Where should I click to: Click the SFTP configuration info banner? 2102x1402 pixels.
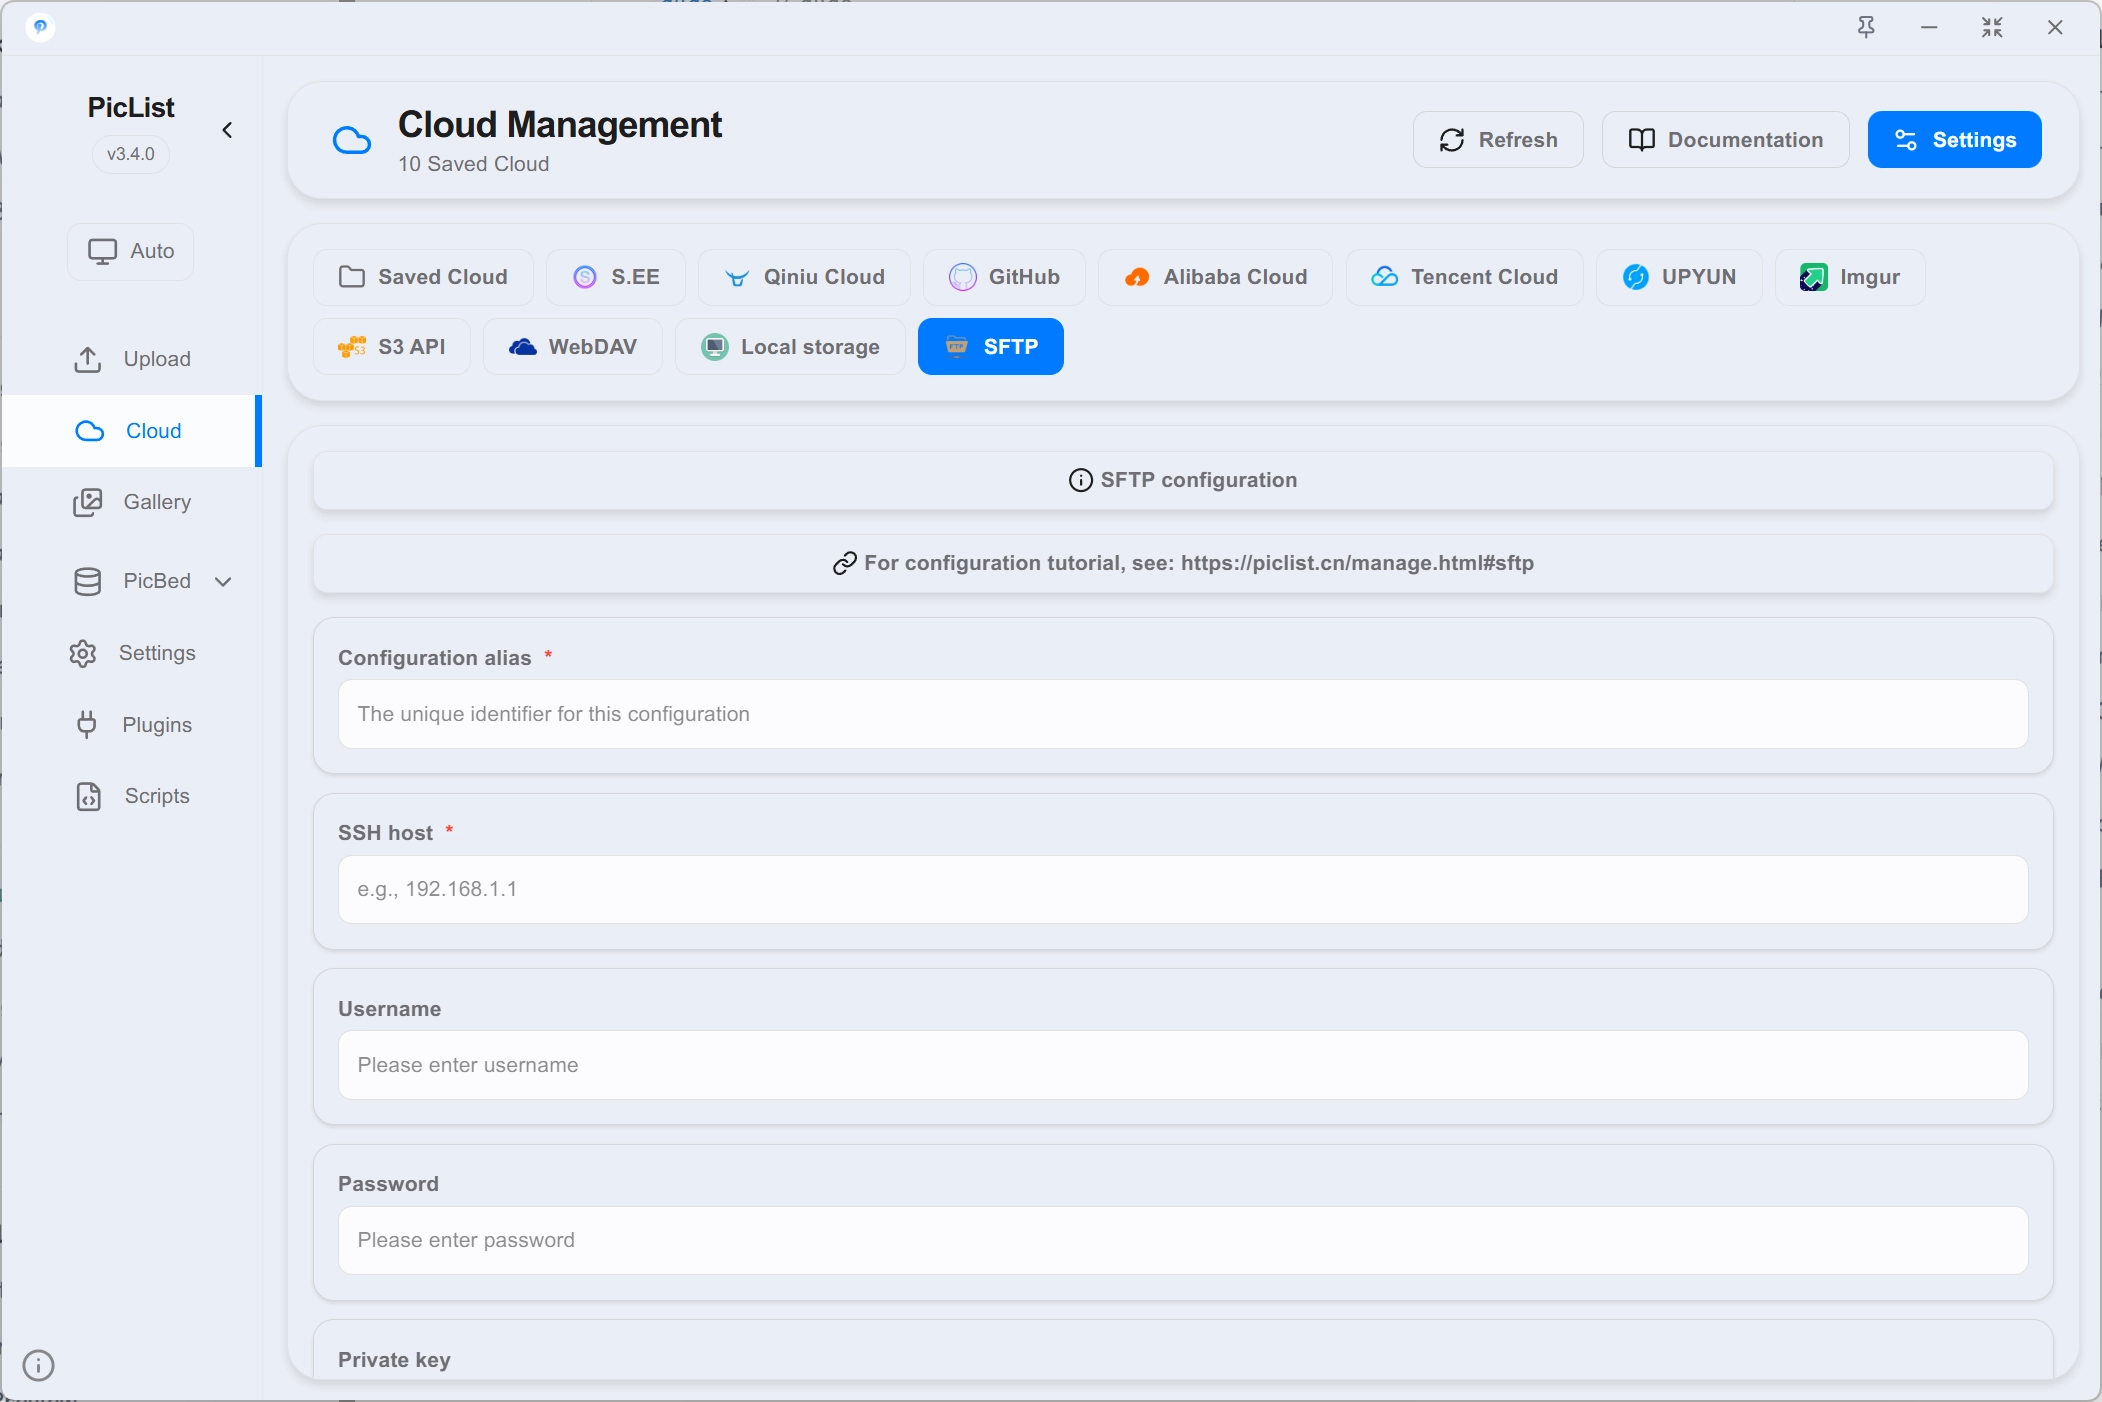pos(1183,480)
